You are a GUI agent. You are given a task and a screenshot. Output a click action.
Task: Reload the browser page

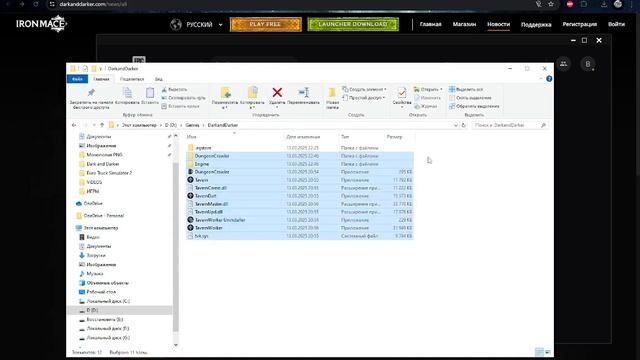(x=36, y=4)
